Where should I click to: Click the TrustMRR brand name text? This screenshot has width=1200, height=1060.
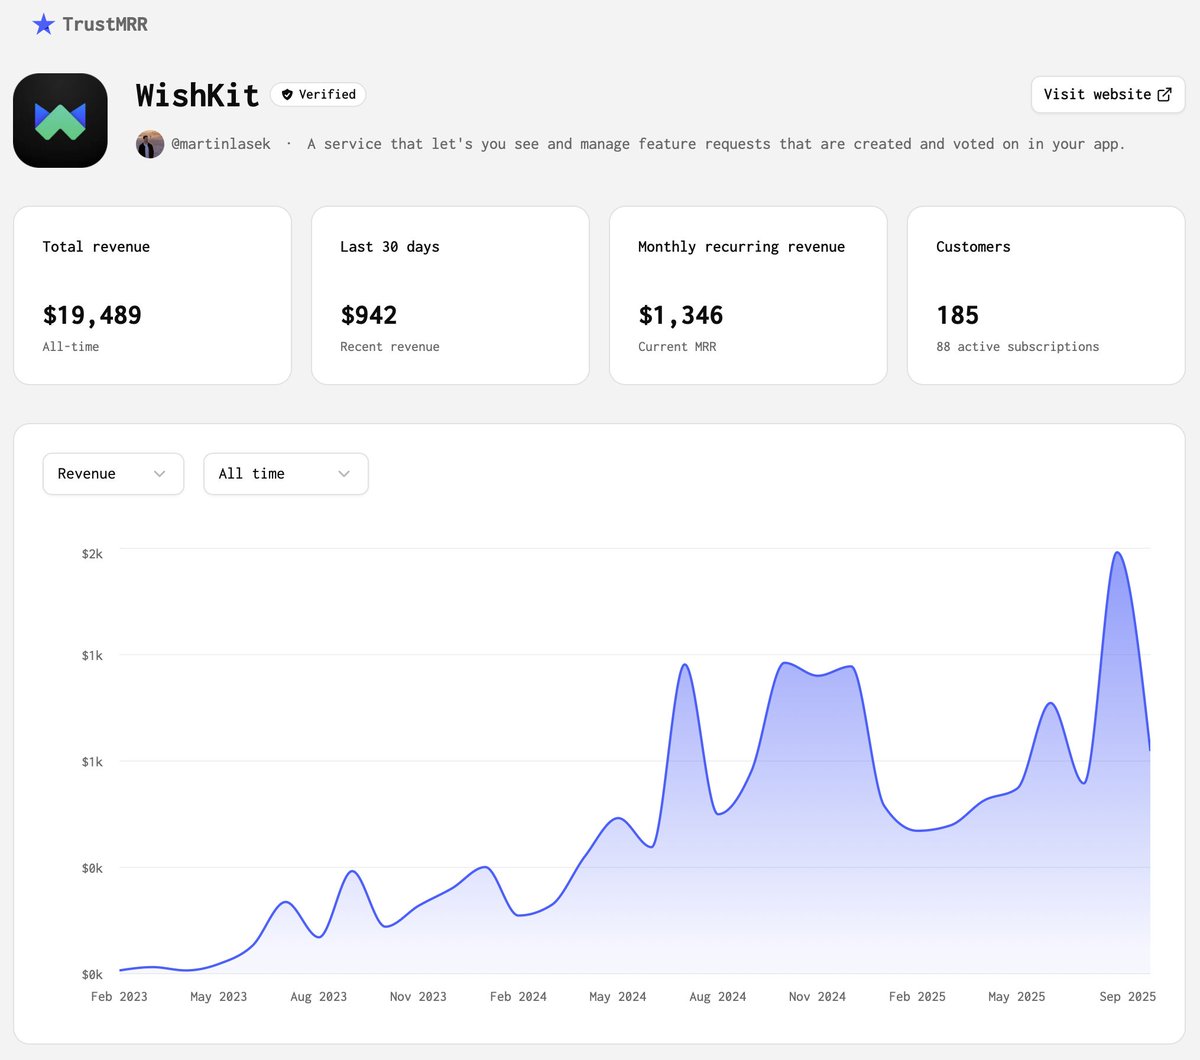point(105,24)
